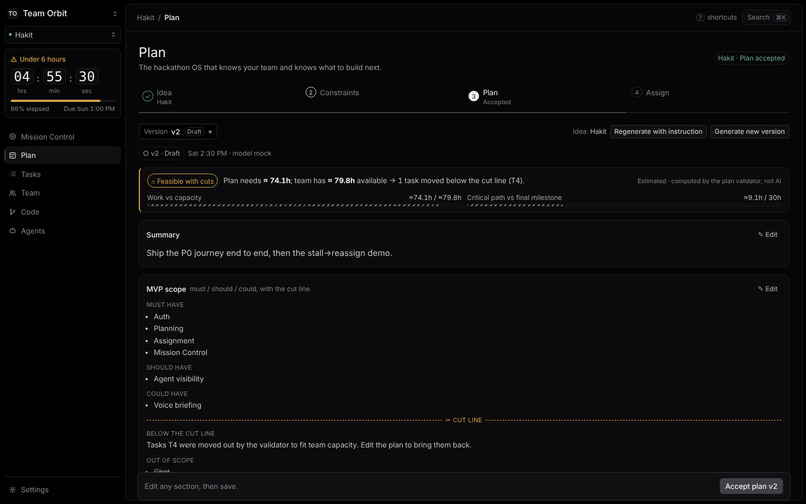The image size is (806, 504).
Task: Click the '≈9.1h / 30h' value
Action: click(x=762, y=197)
